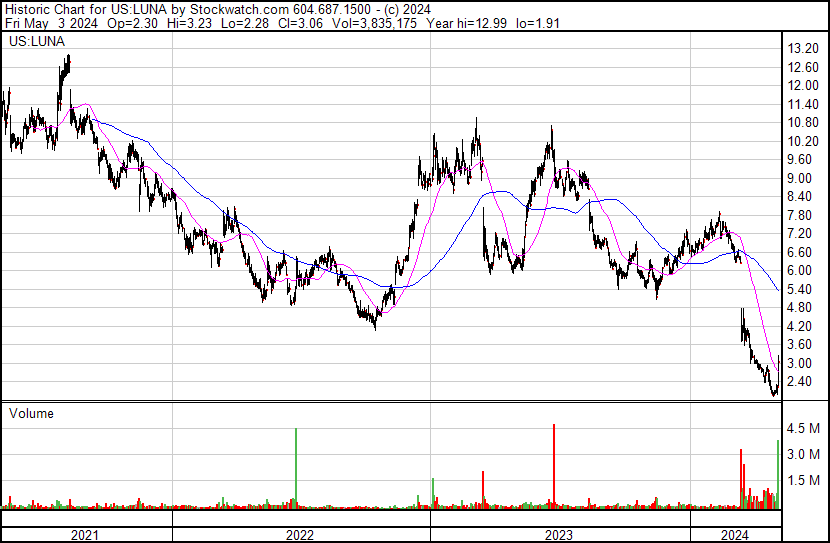Click the Op=2.30 opening price in header

tap(132, 23)
